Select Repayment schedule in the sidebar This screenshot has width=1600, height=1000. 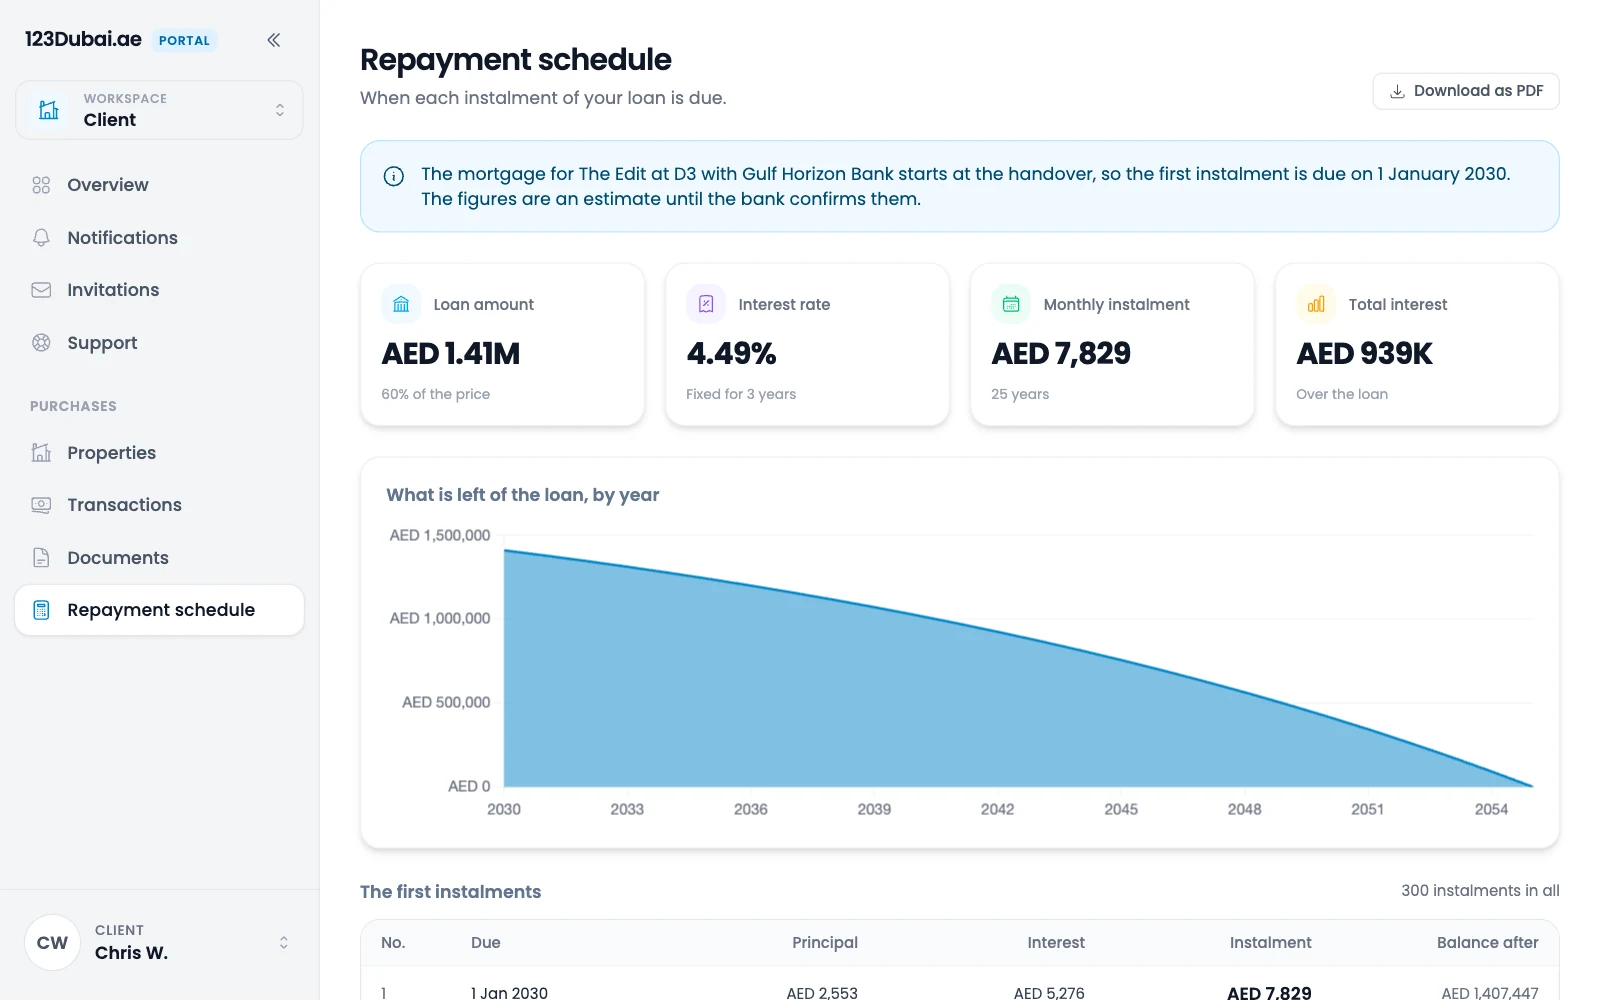pos(159,610)
